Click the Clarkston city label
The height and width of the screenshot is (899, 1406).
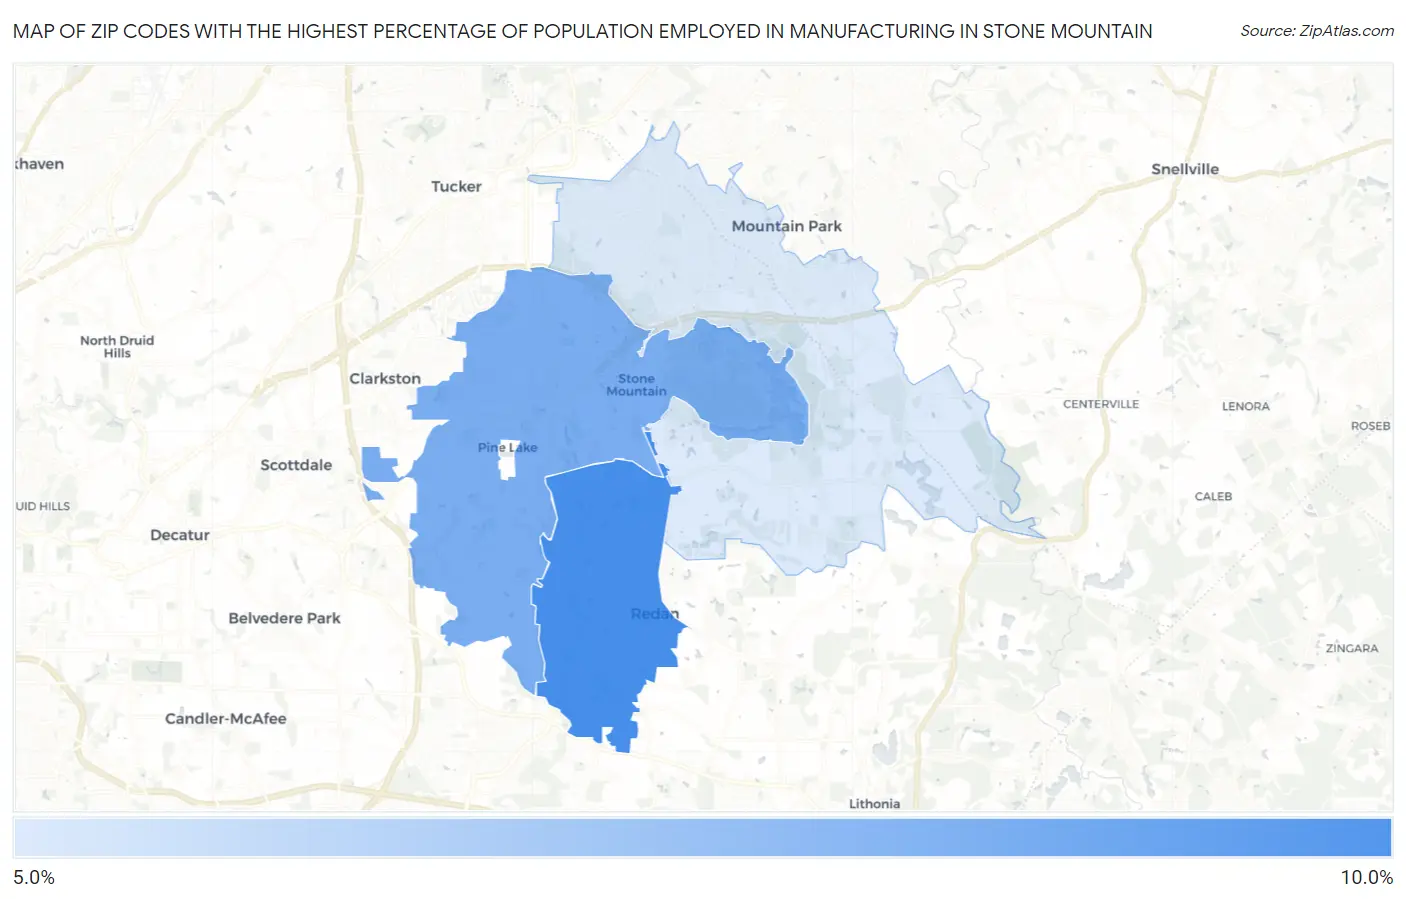[x=385, y=378]
